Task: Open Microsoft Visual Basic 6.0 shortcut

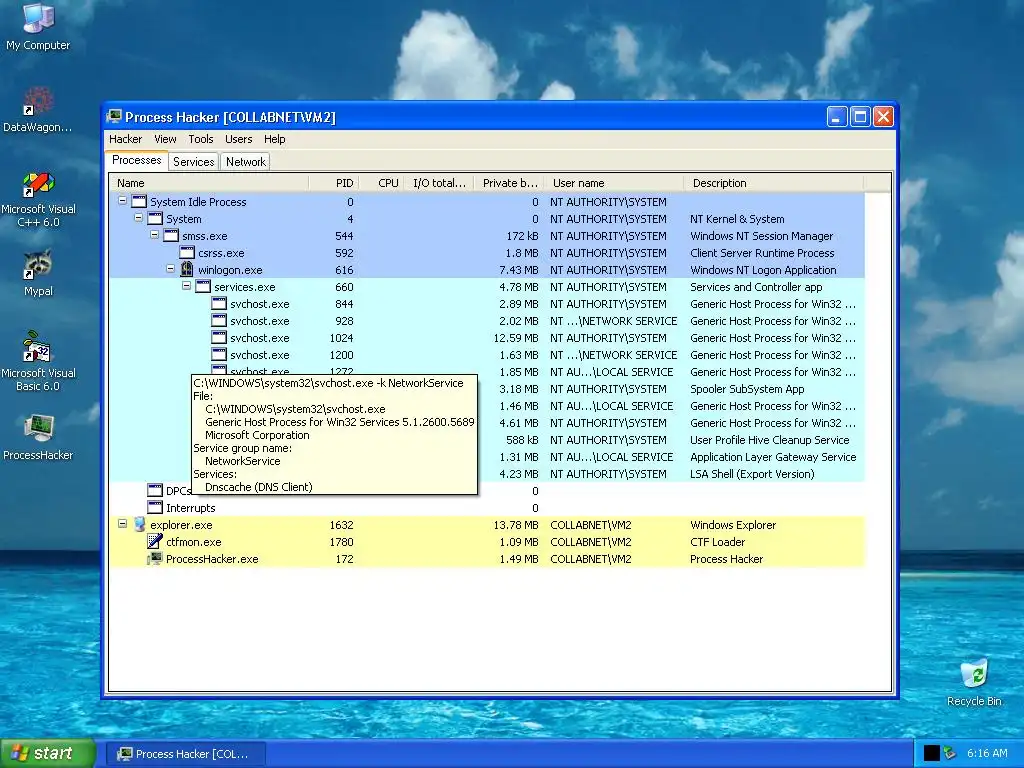Action: pyautogui.click(x=38, y=362)
